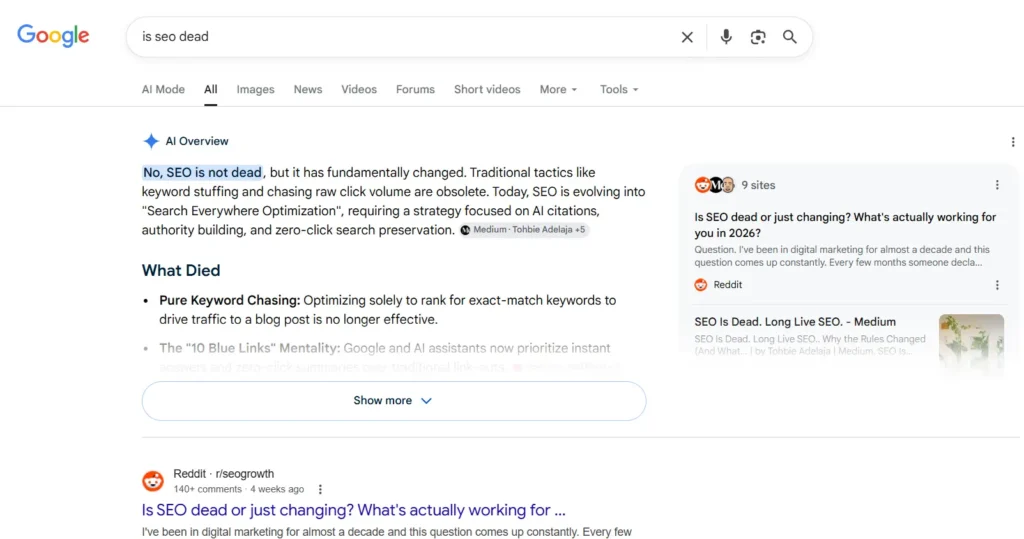Viewport: 1024px width, 539px height.
Task: Start voice search with the microphone icon
Action: (x=726, y=37)
